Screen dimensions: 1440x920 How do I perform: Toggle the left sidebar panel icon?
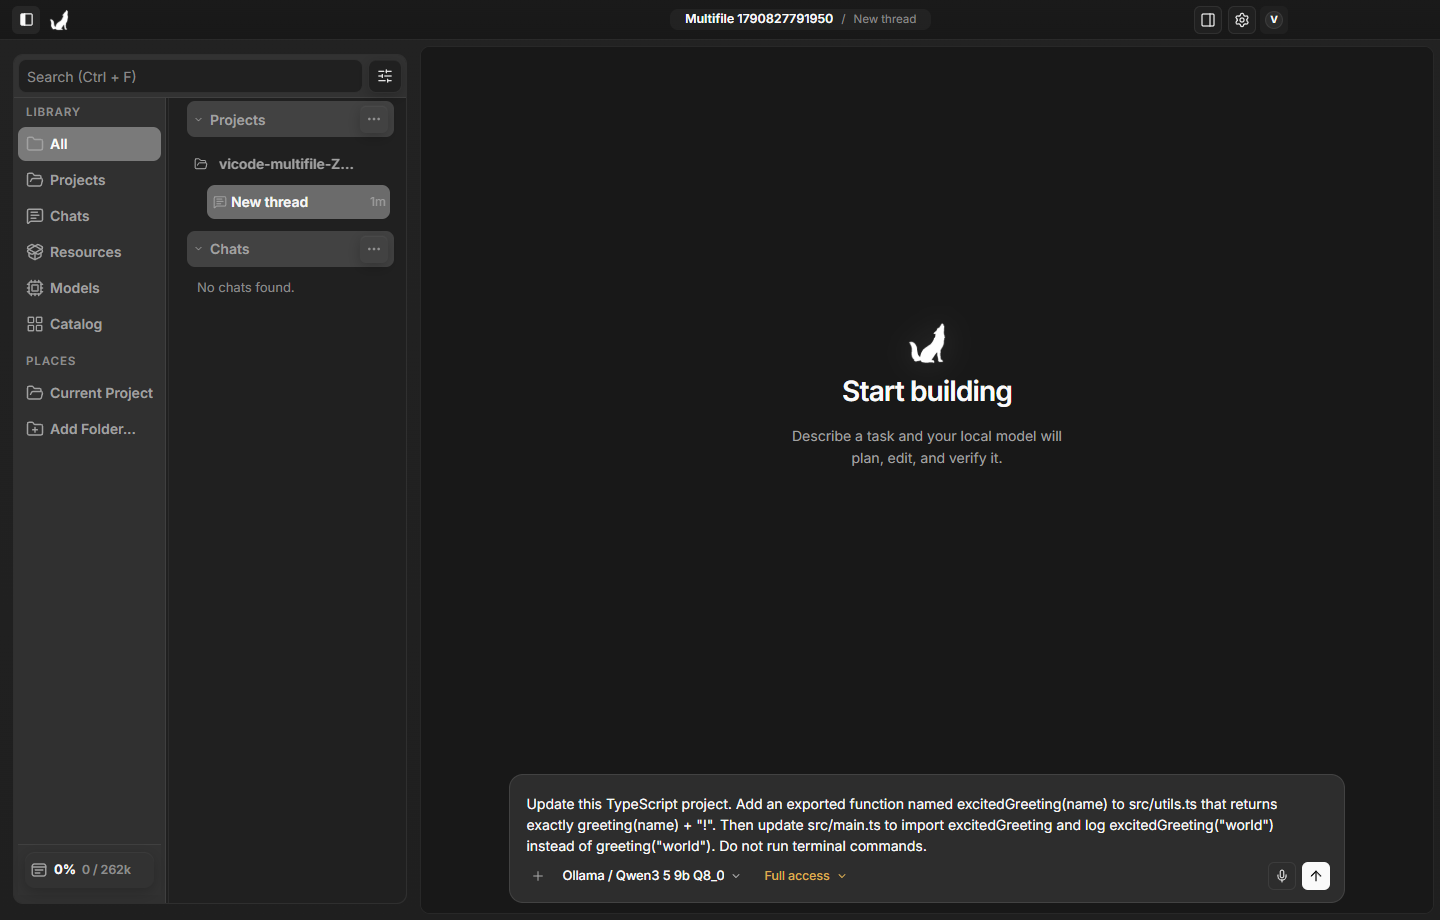point(27,19)
